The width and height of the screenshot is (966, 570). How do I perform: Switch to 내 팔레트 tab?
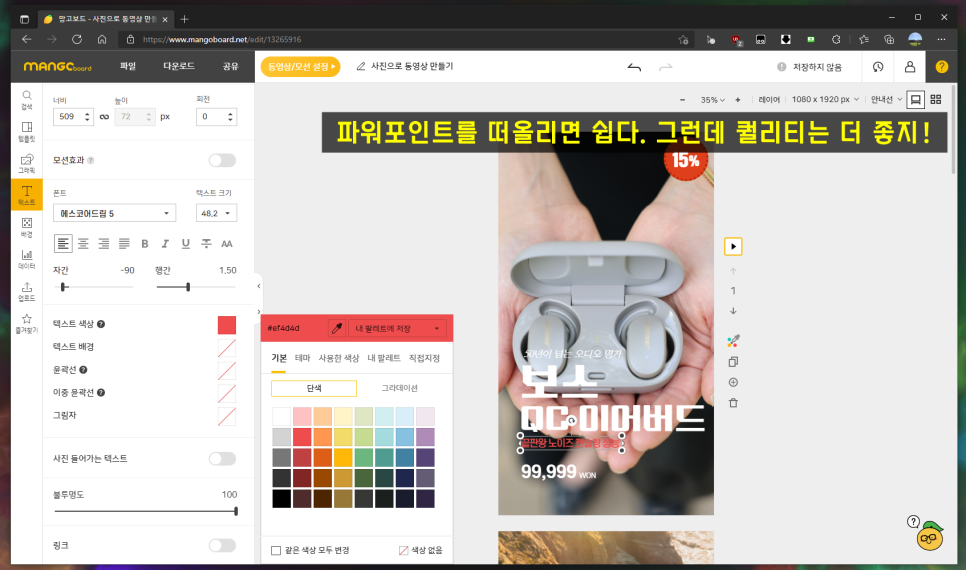384,358
